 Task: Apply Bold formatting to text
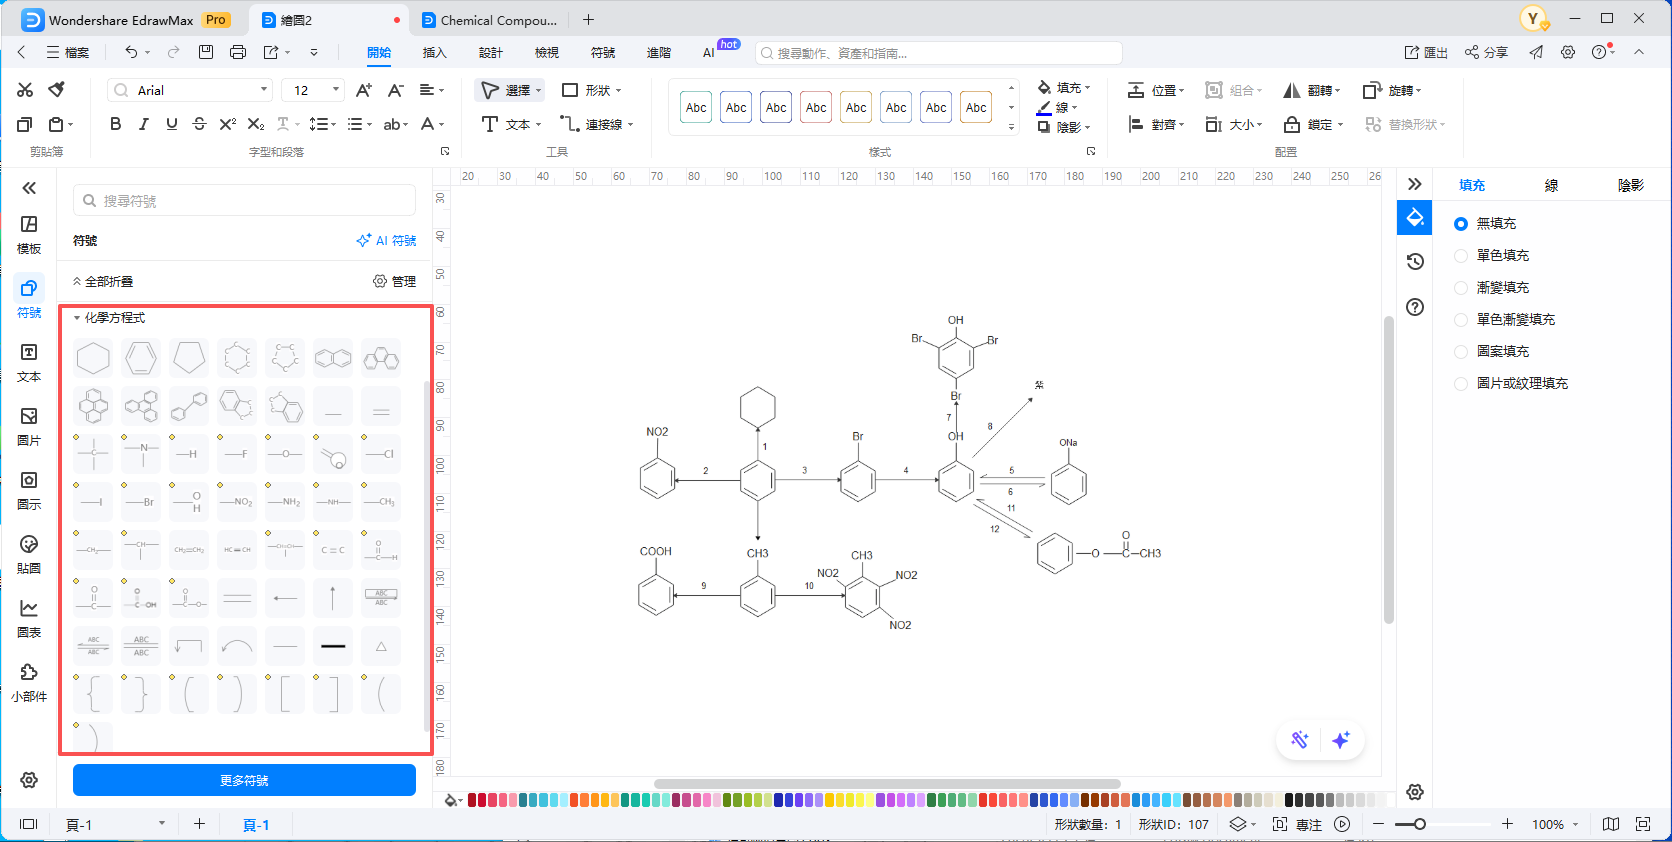tap(116, 124)
